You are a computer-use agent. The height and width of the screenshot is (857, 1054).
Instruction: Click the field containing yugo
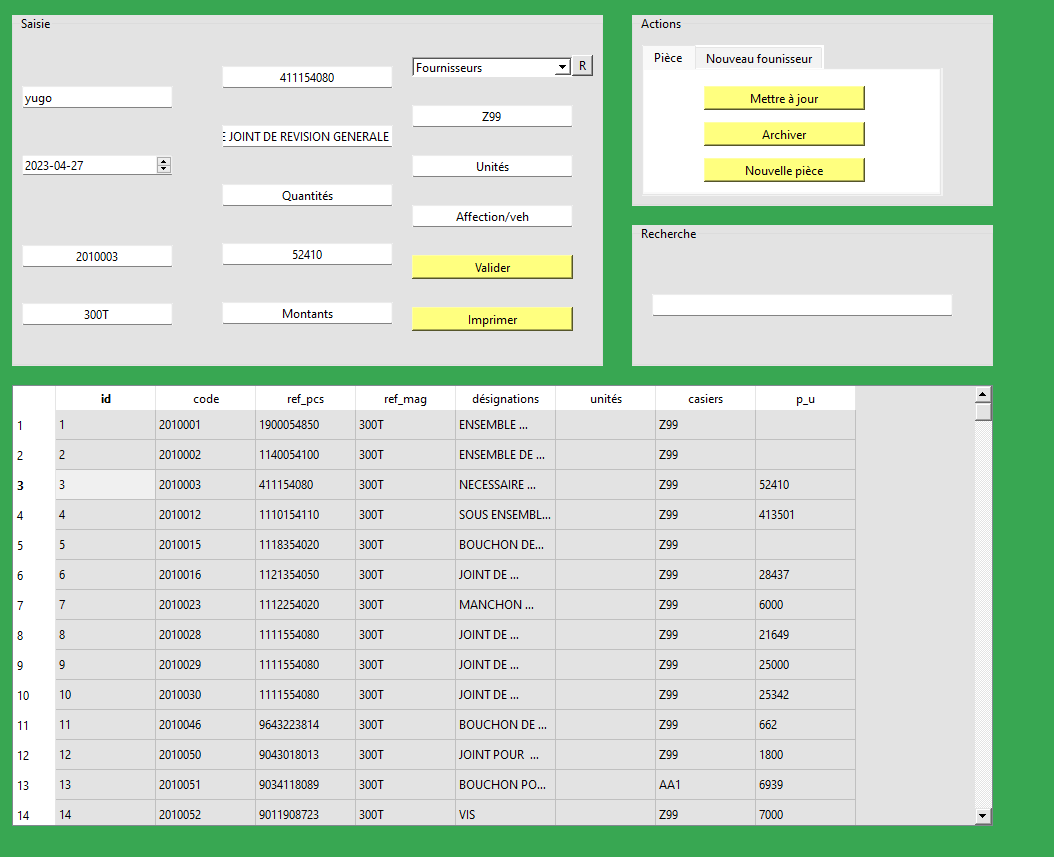tap(96, 97)
